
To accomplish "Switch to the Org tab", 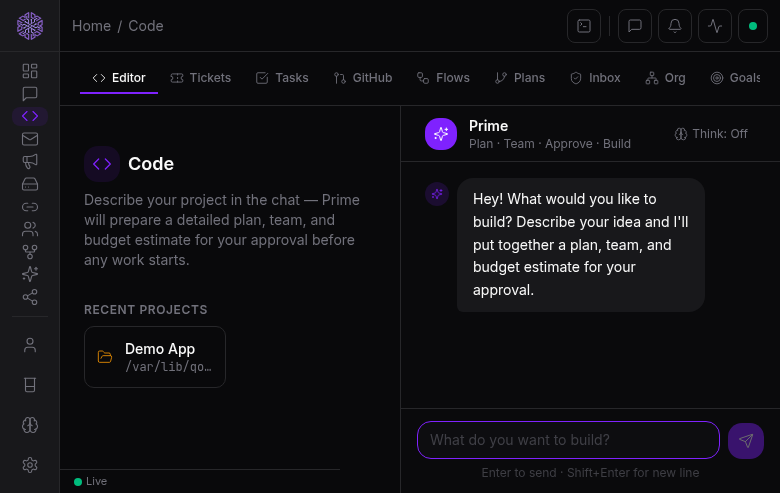I will pos(665,78).
